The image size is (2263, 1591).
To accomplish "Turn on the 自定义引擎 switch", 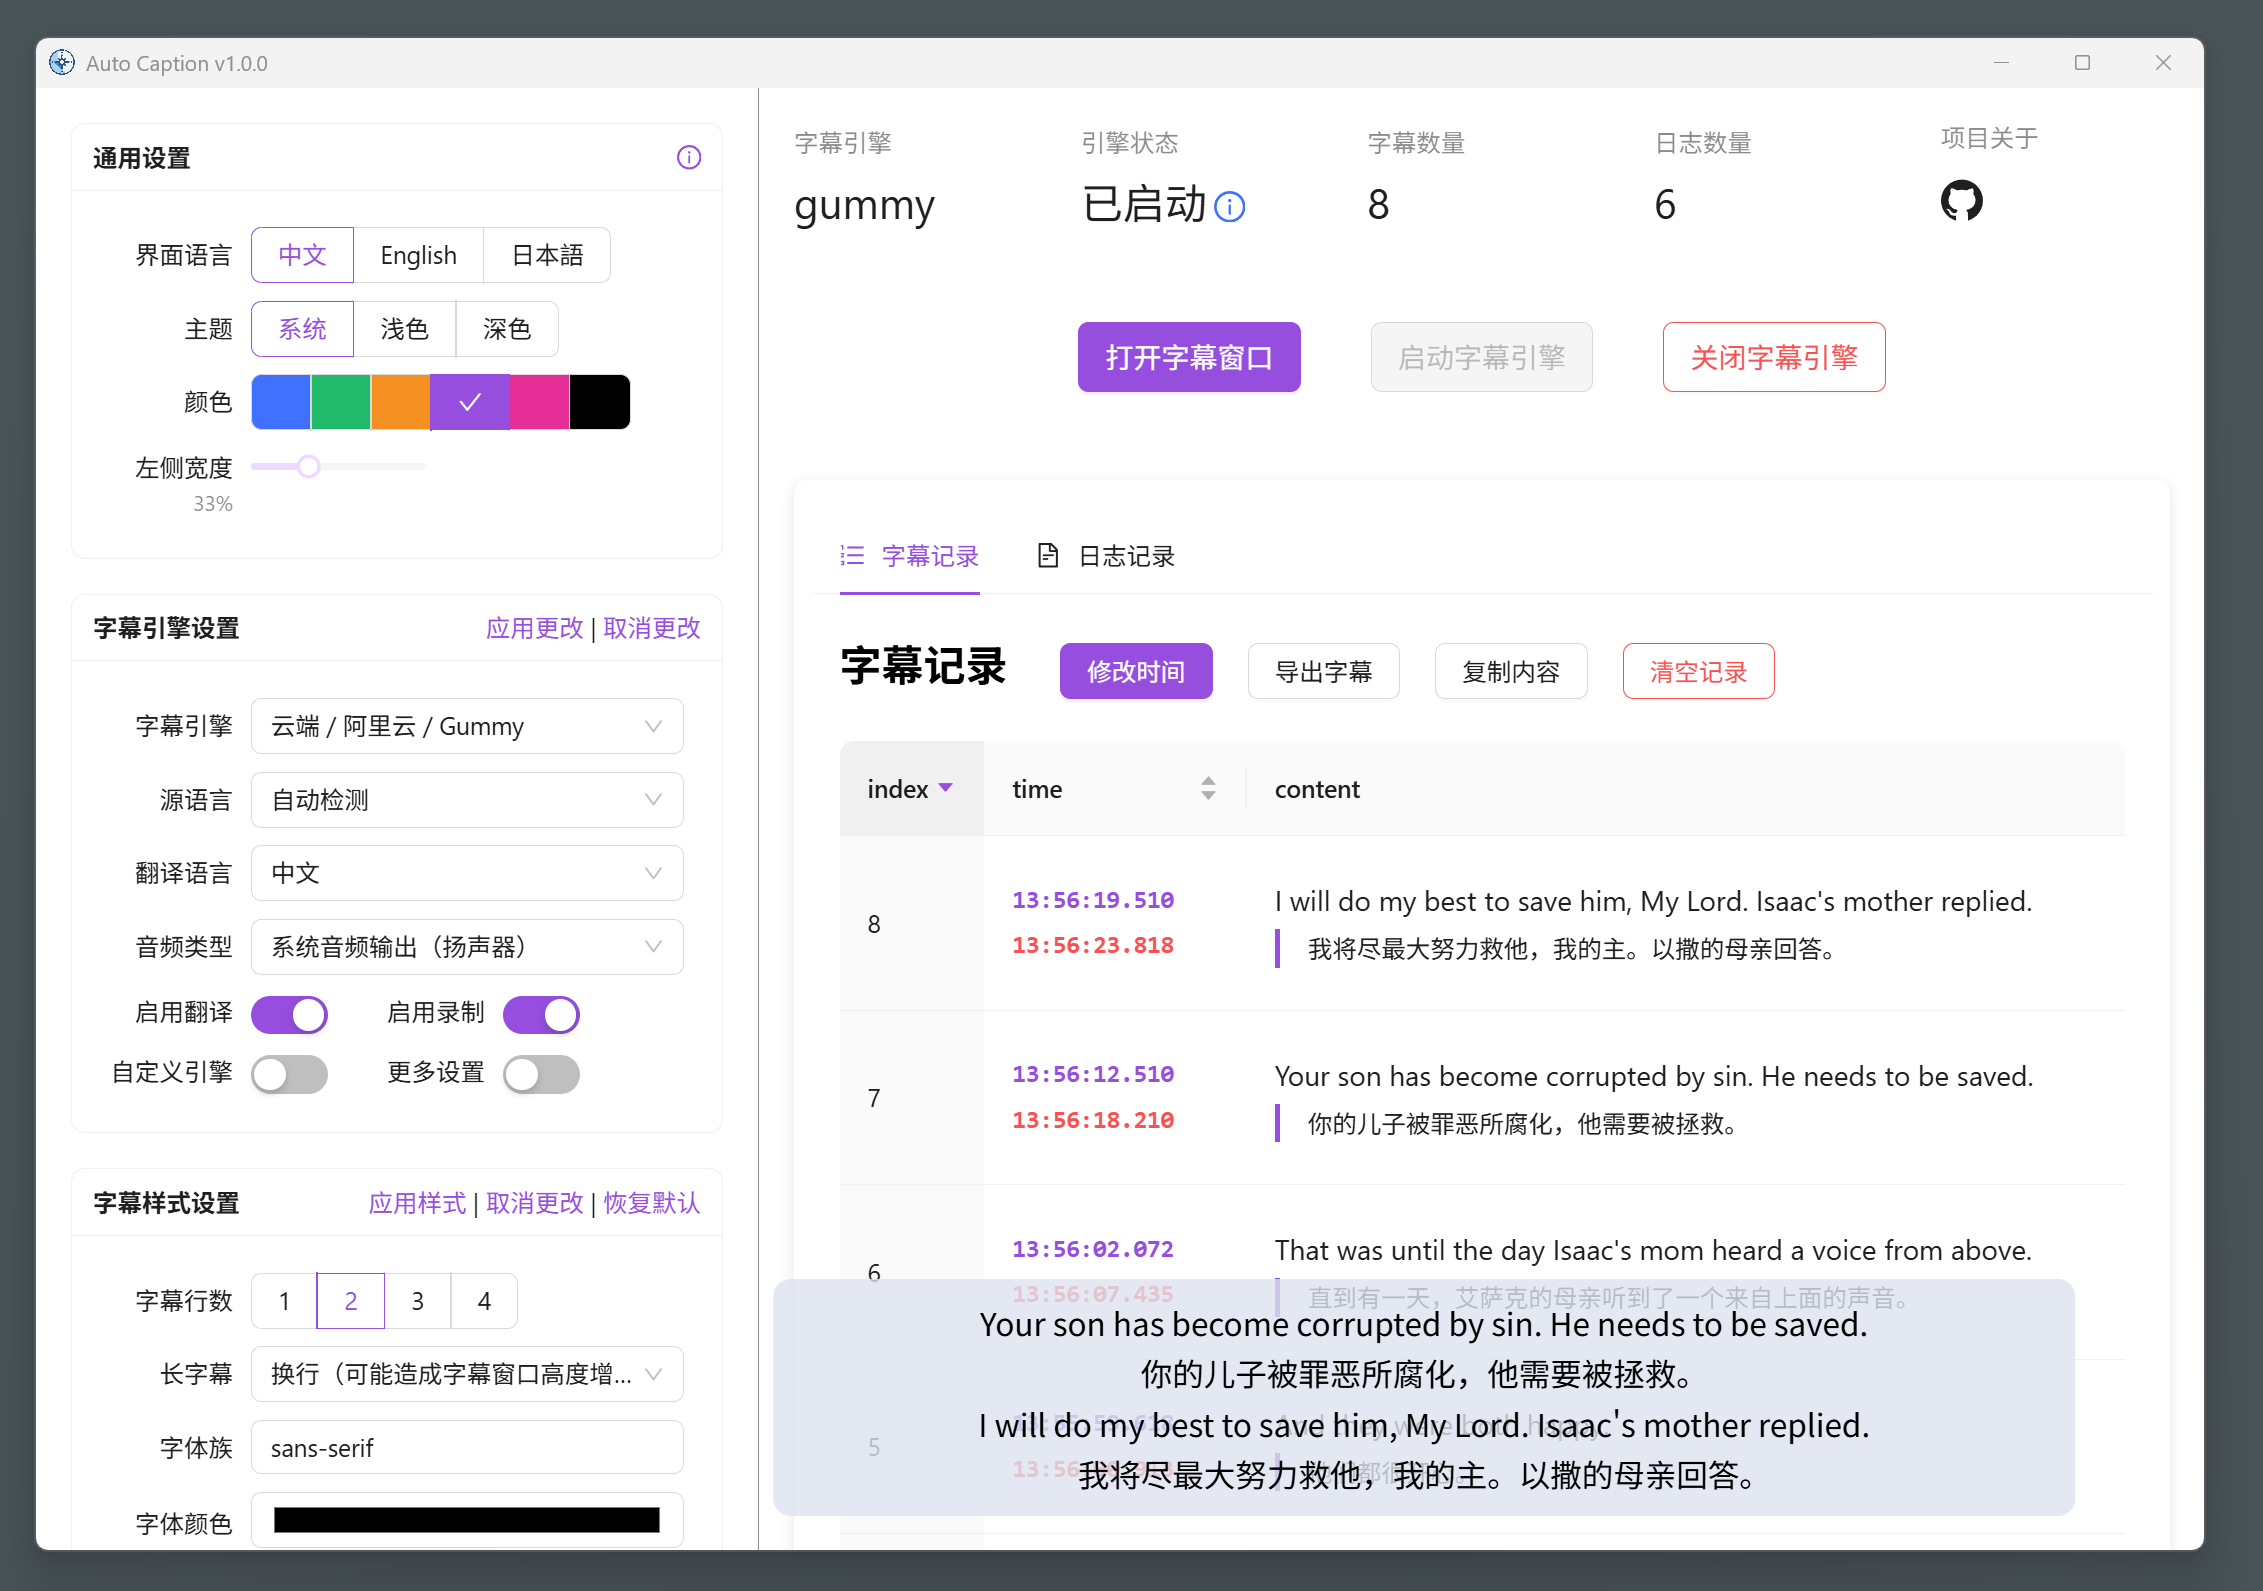I will (289, 1074).
